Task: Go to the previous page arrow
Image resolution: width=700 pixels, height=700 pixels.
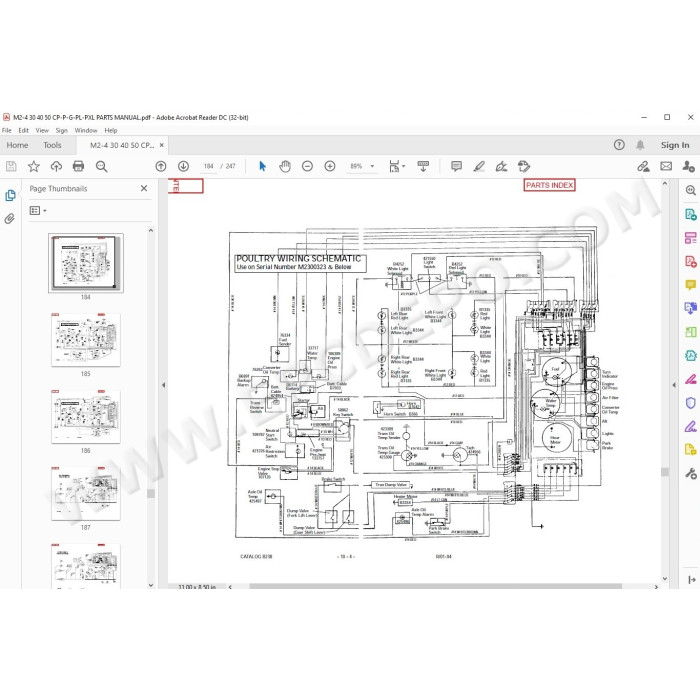Action: [x=161, y=167]
